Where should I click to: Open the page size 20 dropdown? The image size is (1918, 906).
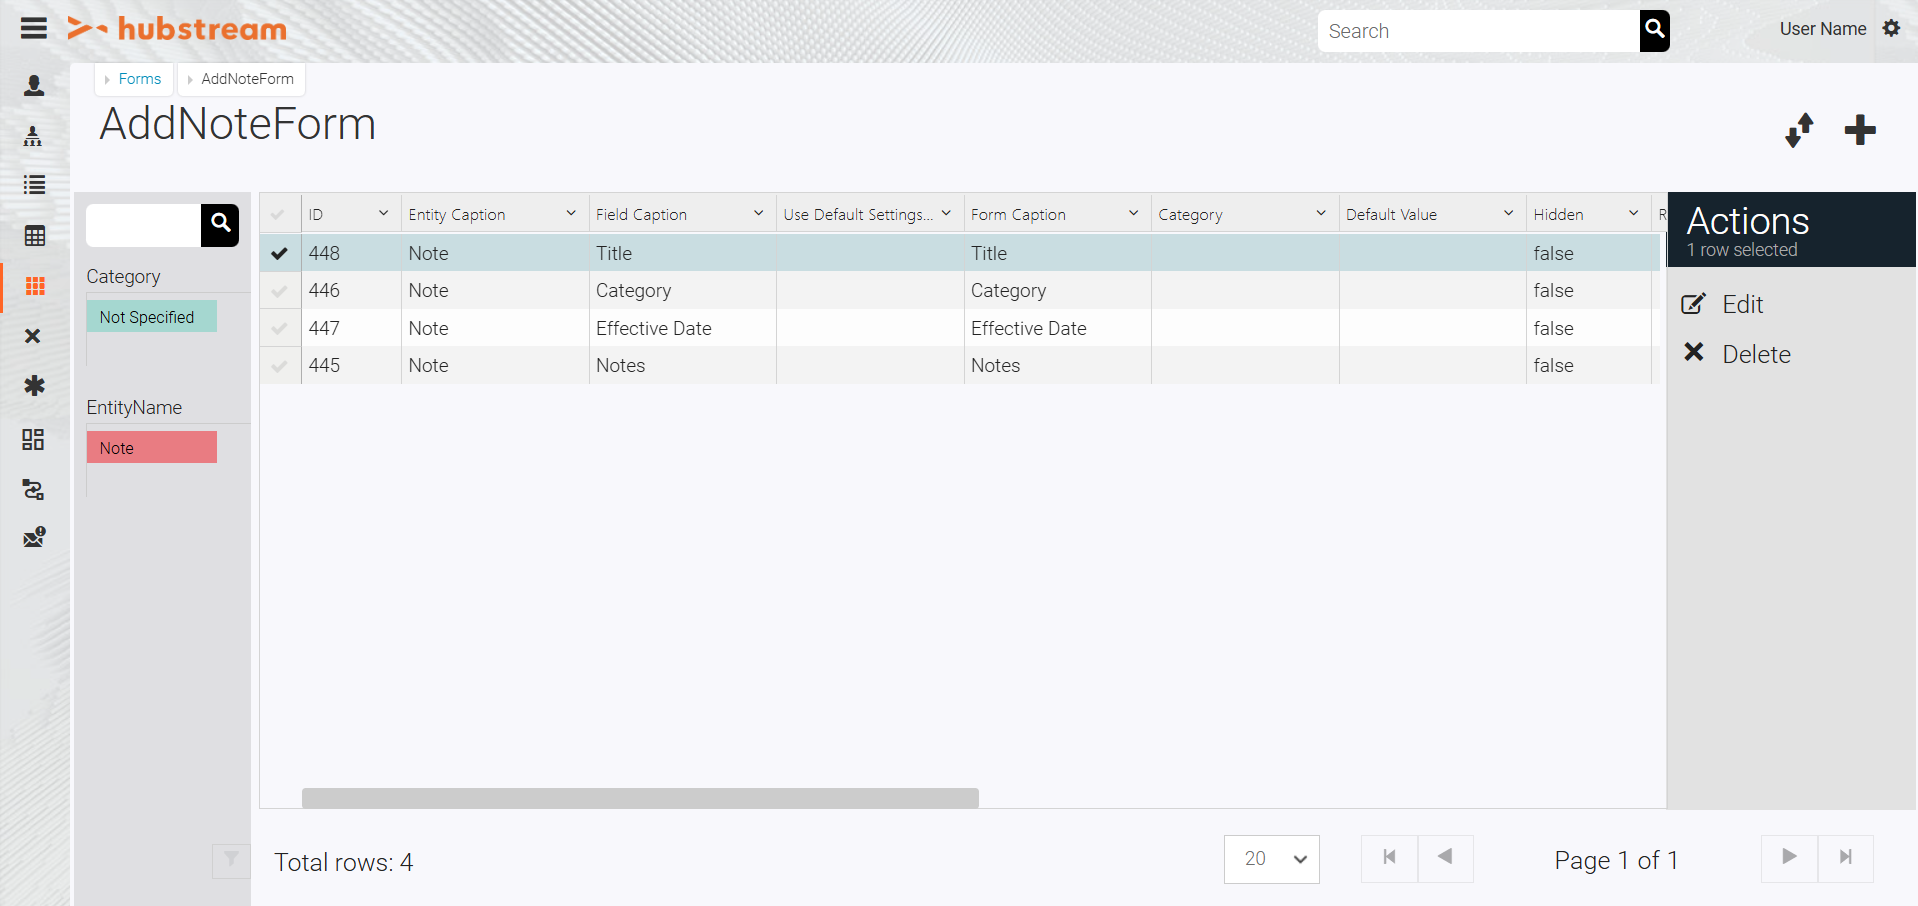1271,859
